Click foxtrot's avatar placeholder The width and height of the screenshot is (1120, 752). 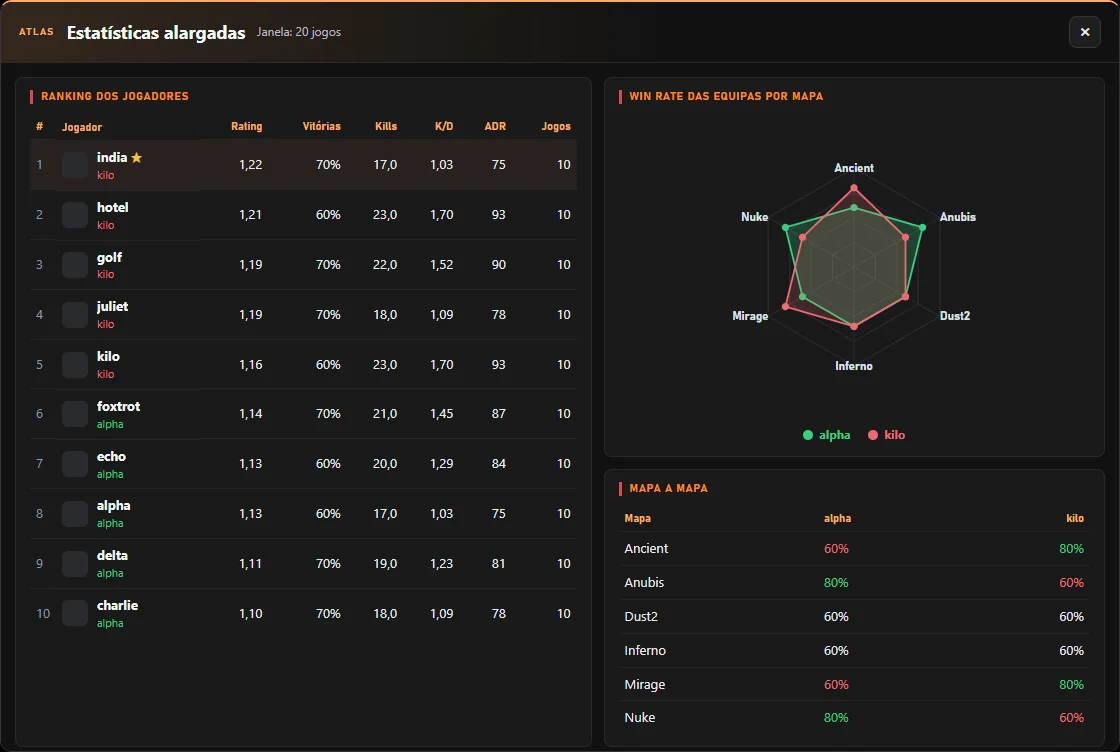(75, 414)
